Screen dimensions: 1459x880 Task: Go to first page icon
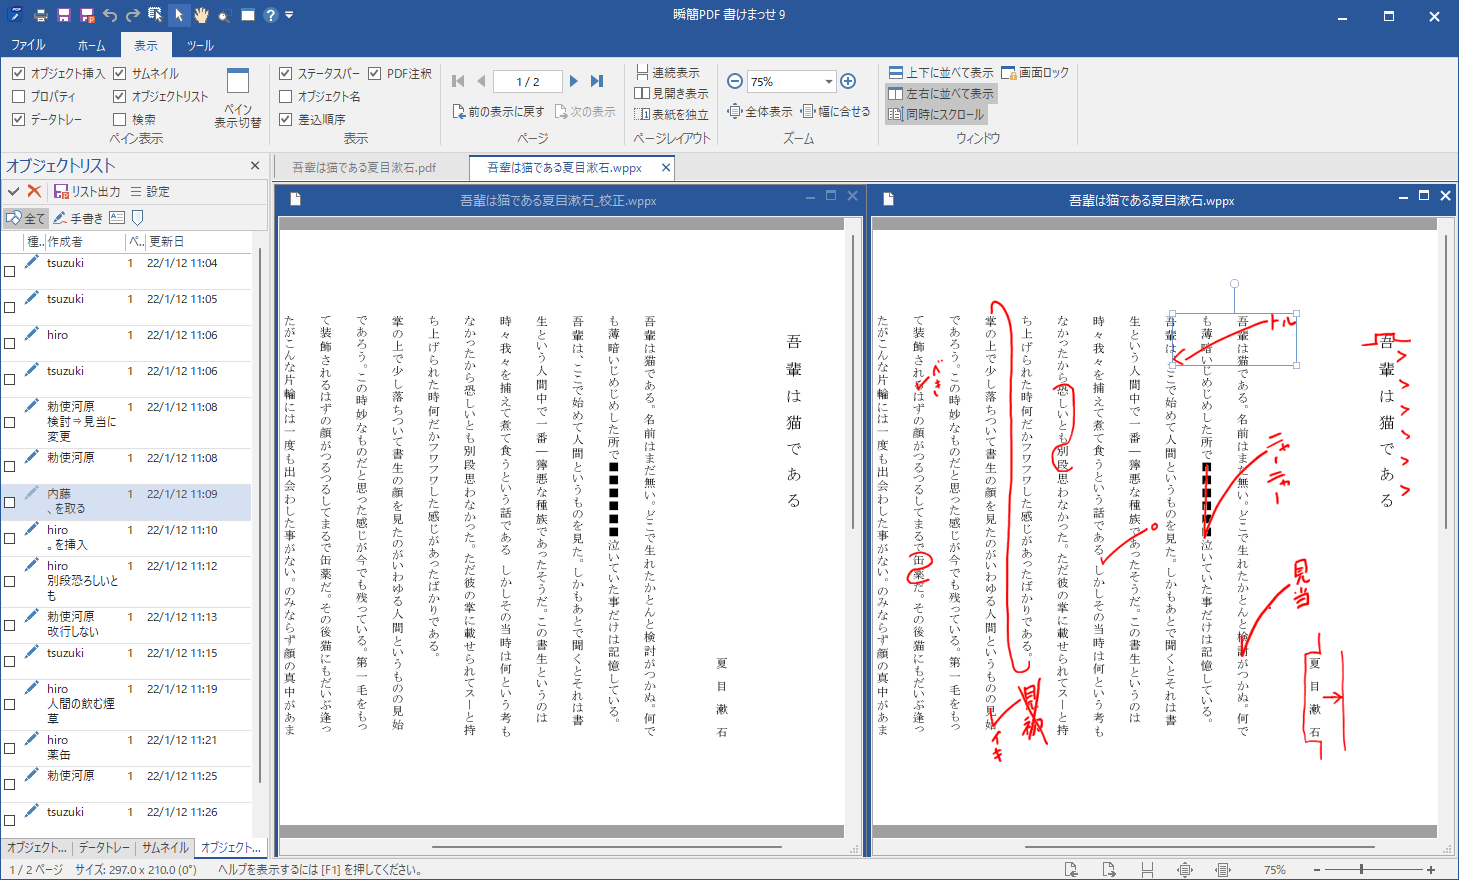tap(458, 81)
